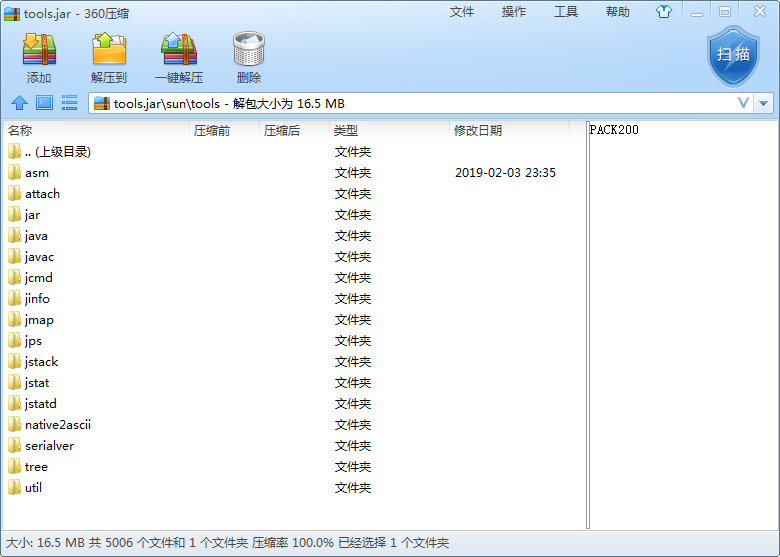This screenshot has width=780, height=557.
Task: Select the jps folder
Action: click(293, 341)
